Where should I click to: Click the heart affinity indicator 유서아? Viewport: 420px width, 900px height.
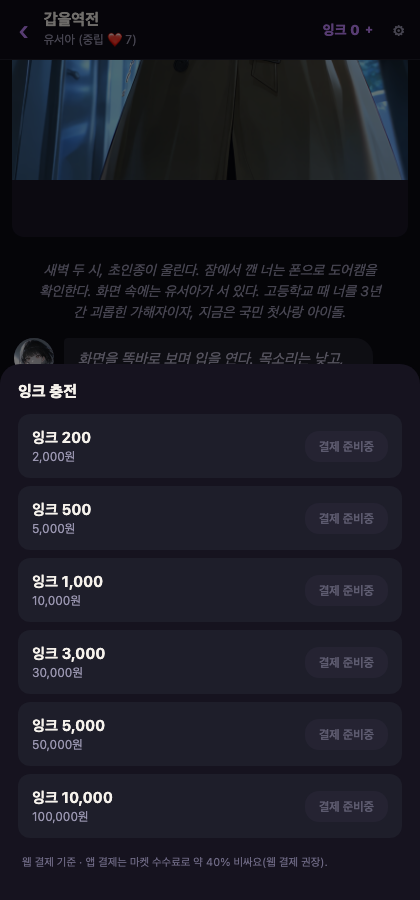click(x=90, y=40)
